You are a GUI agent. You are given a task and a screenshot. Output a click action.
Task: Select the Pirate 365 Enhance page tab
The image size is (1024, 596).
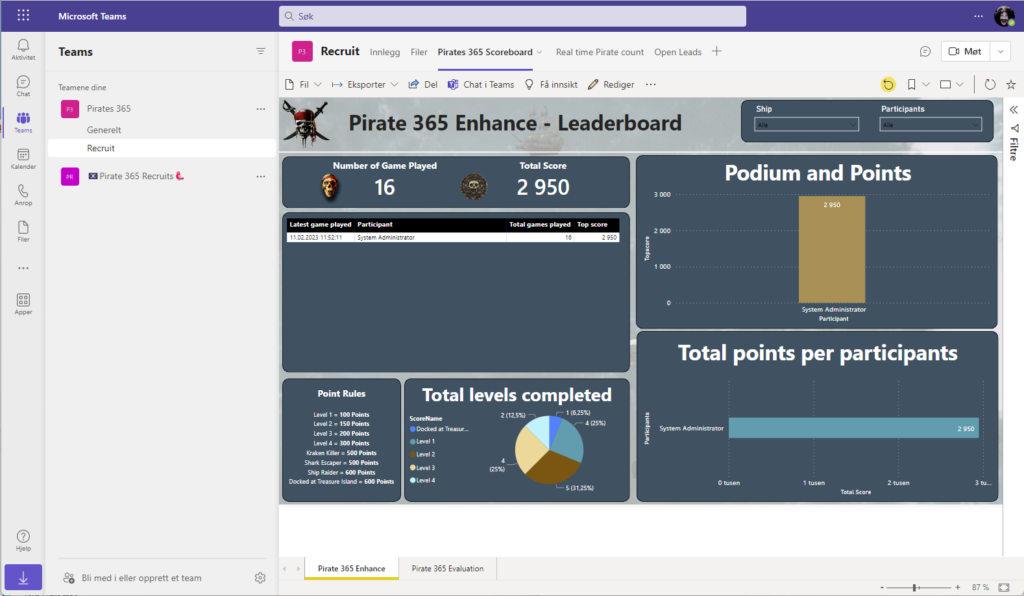[351, 569]
